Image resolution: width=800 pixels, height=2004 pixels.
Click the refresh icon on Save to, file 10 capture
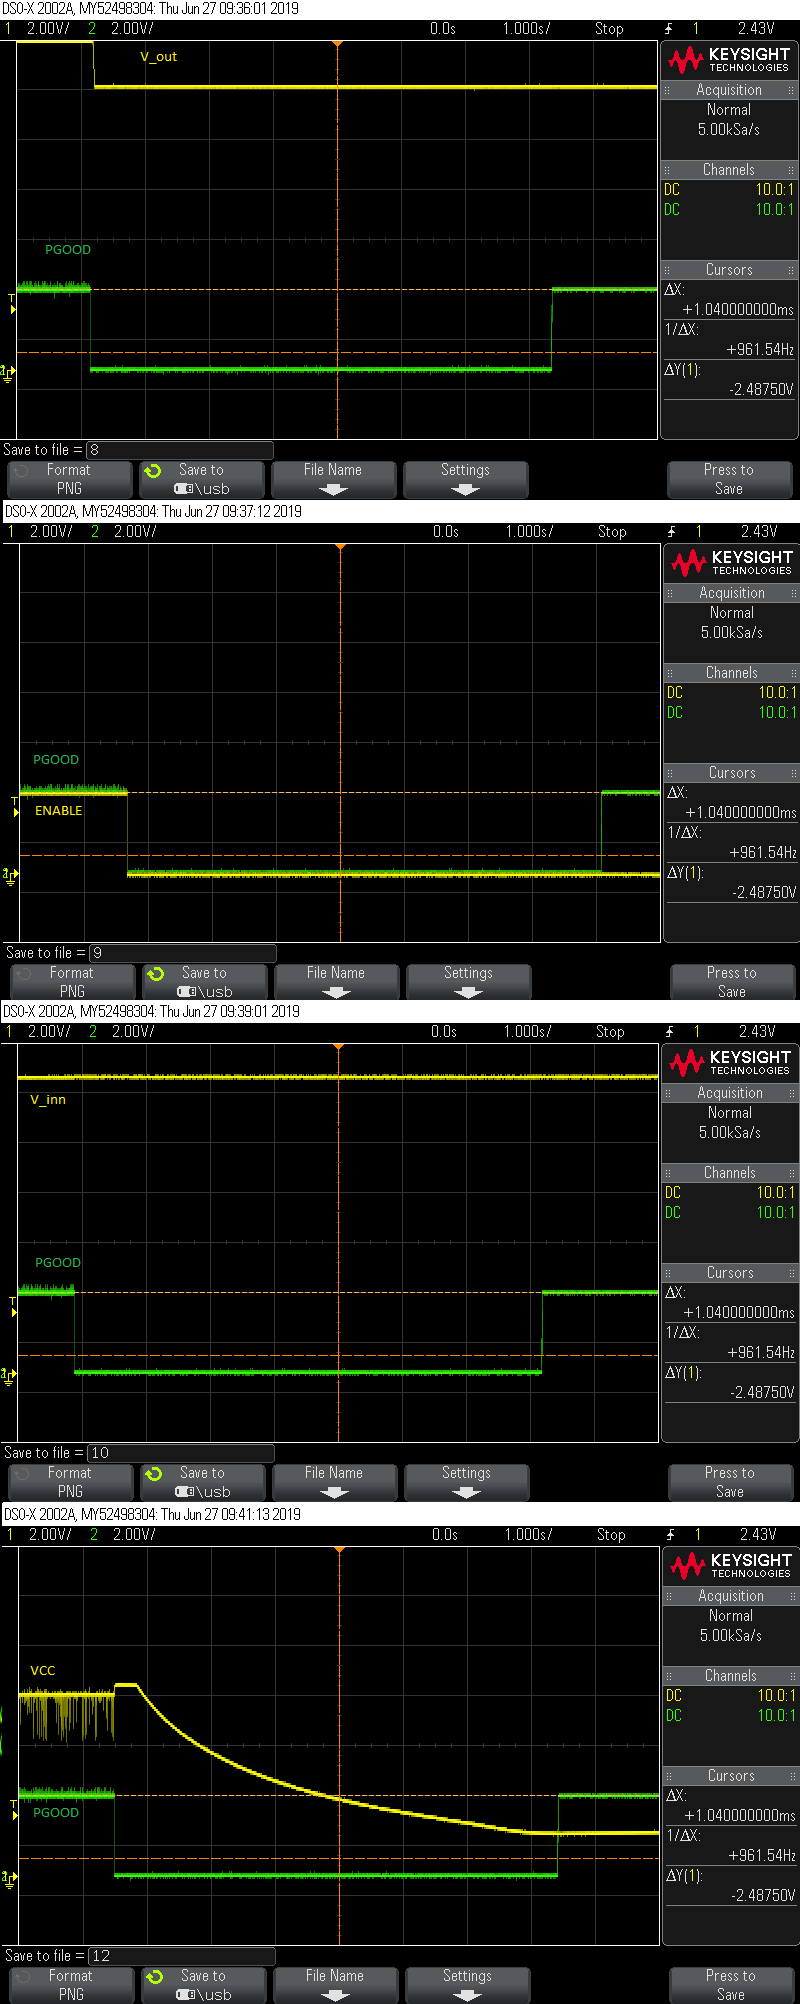154,1473
